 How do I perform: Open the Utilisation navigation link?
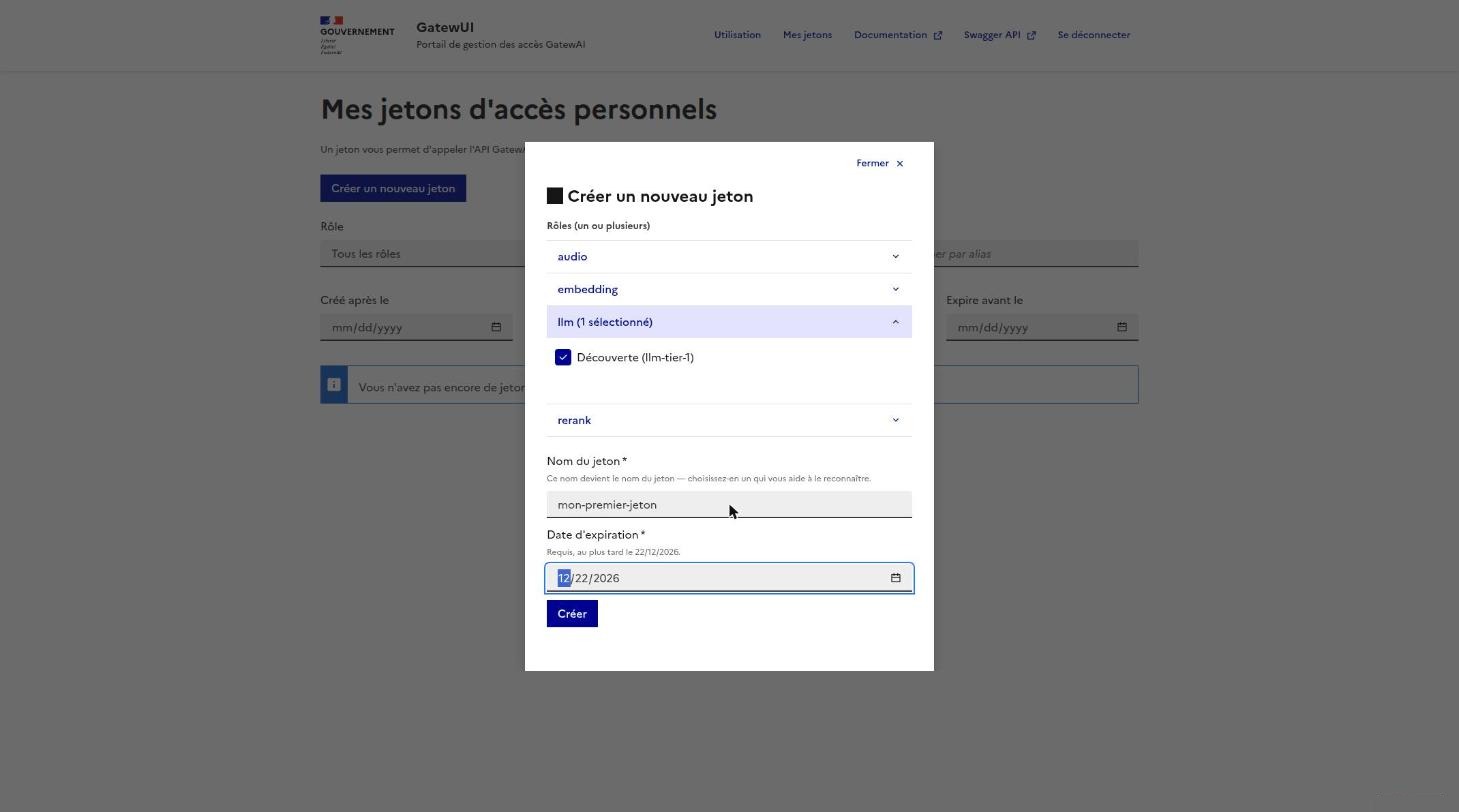click(737, 35)
